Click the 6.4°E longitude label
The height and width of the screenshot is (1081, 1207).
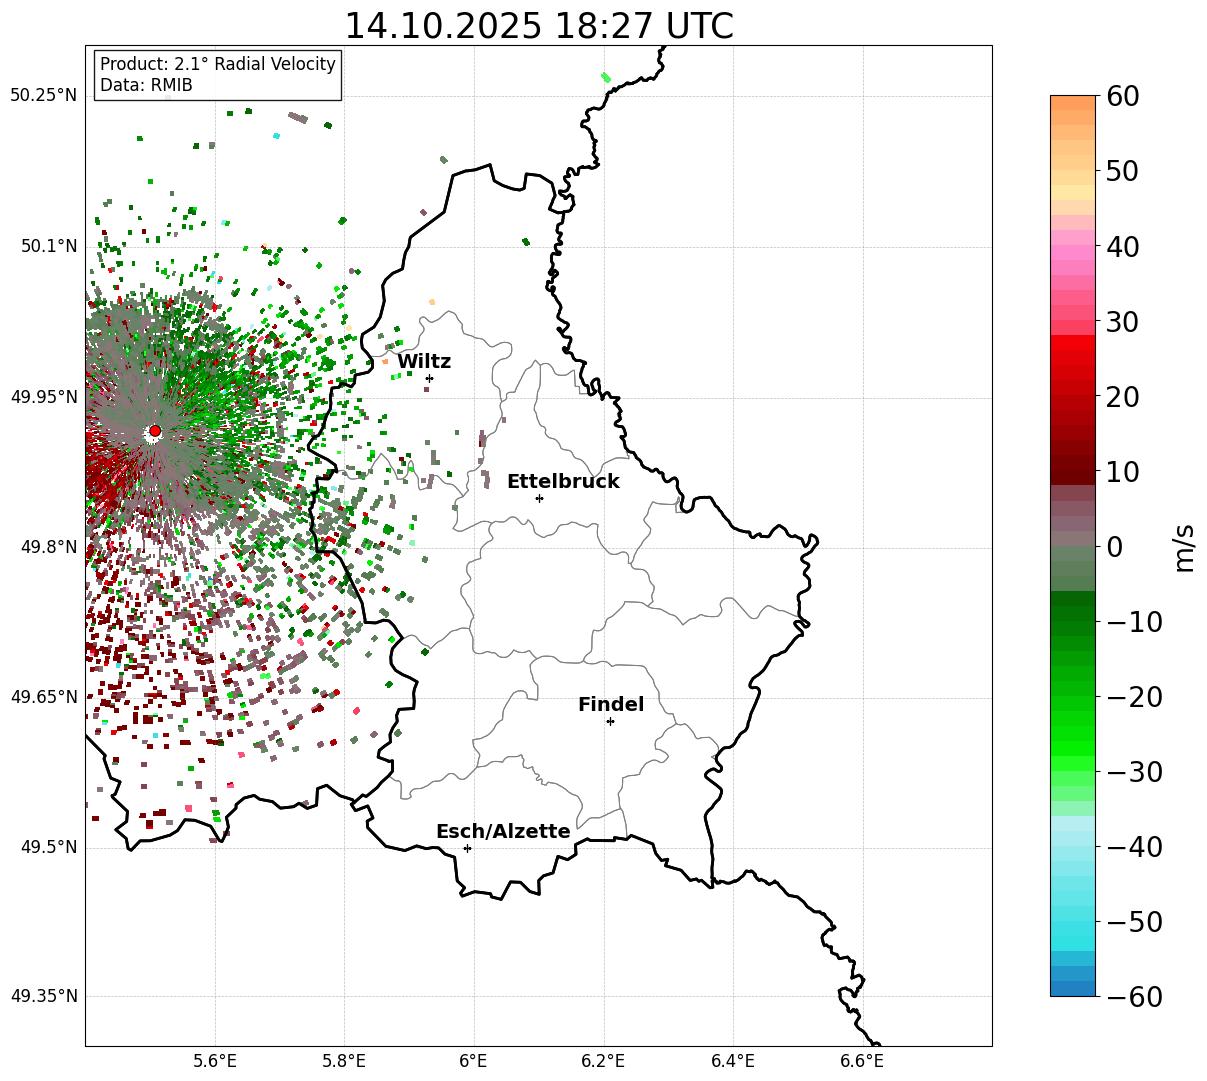pos(733,1061)
